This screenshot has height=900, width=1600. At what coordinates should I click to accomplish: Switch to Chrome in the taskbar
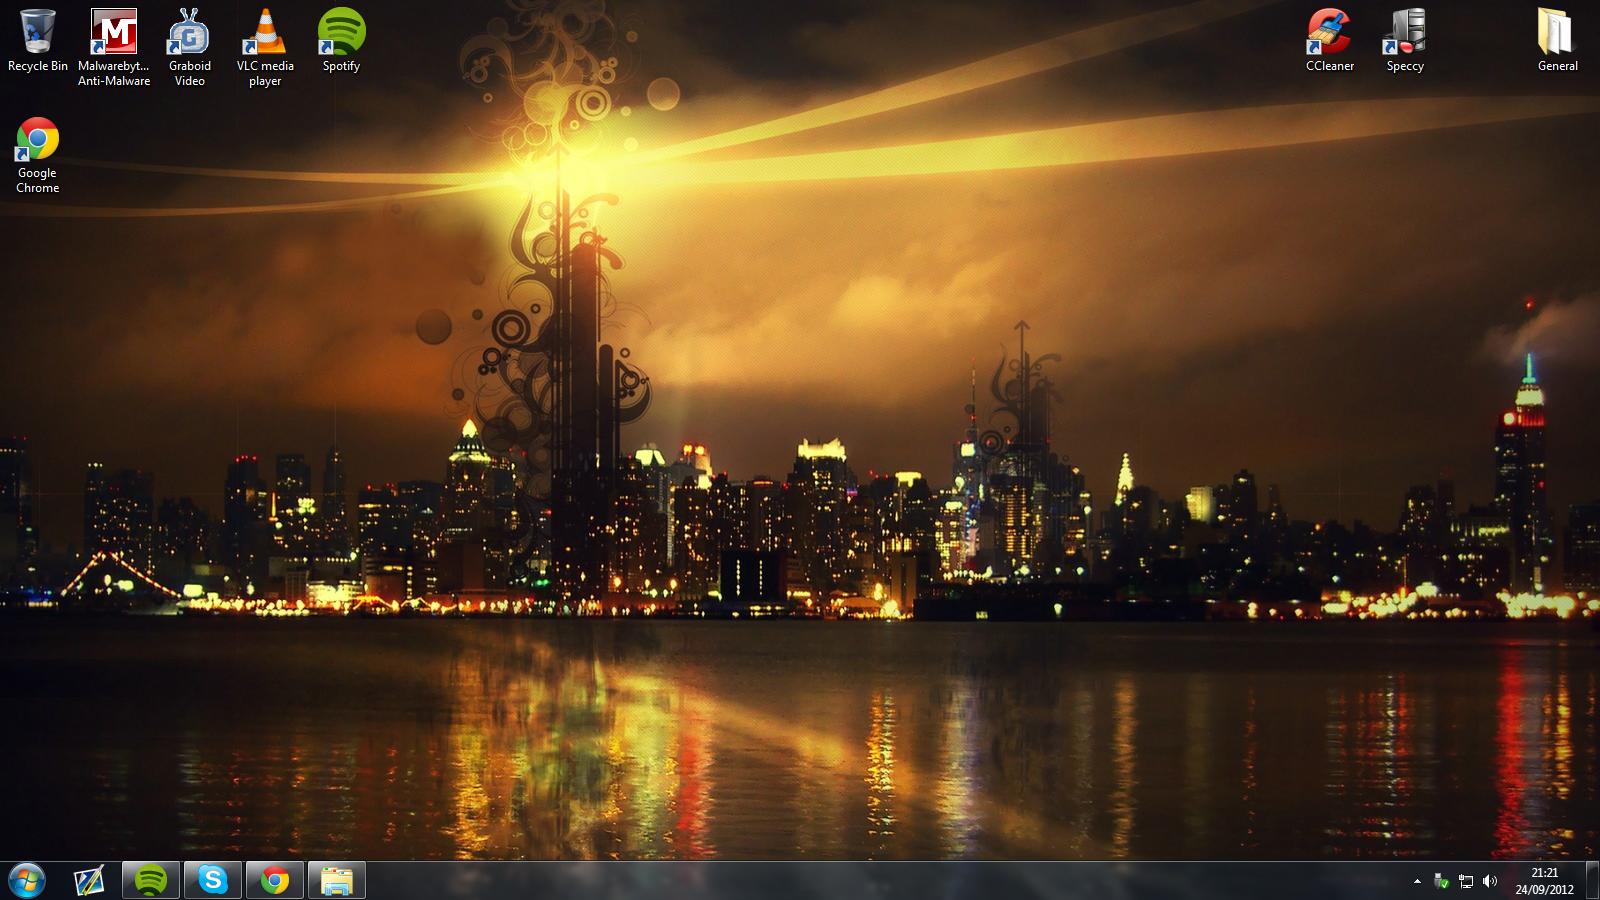coord(275,881)
